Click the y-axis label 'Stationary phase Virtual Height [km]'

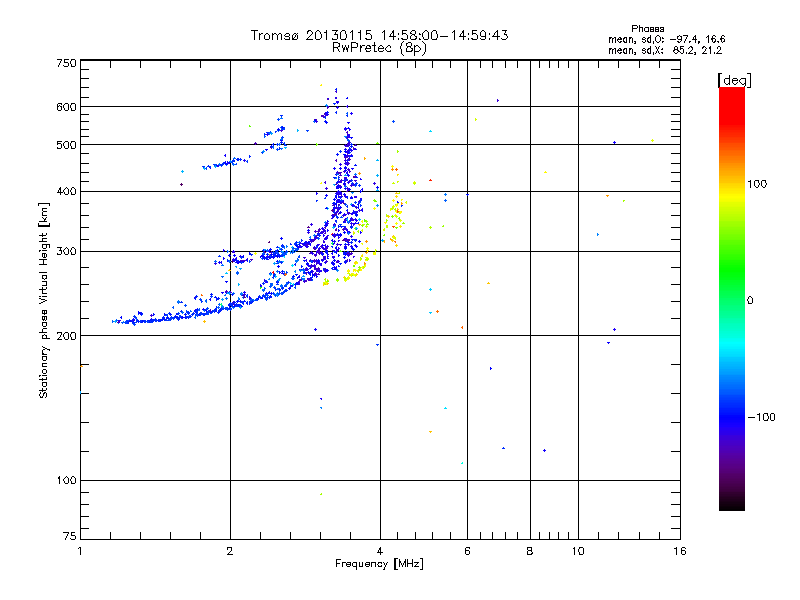(43, 300)
